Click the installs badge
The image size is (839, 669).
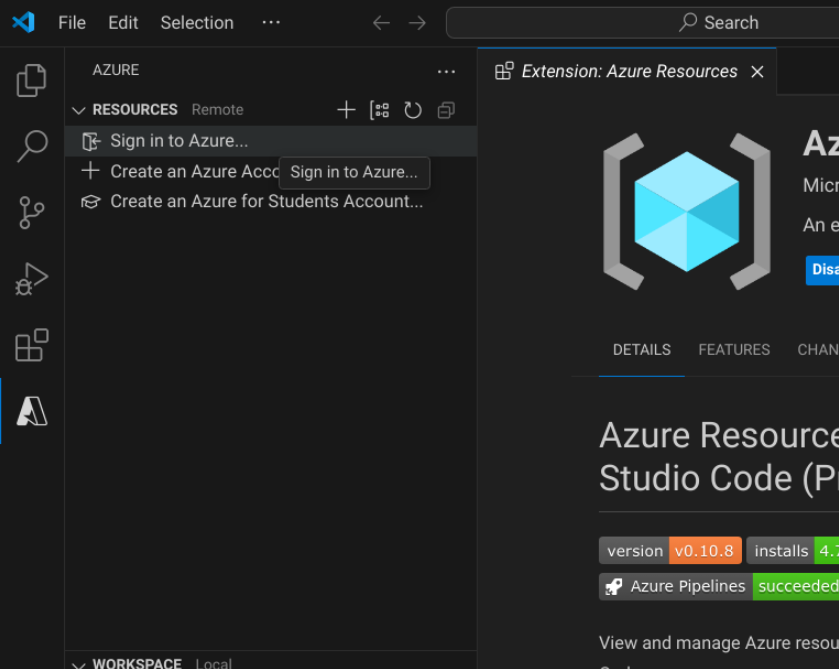792,550
